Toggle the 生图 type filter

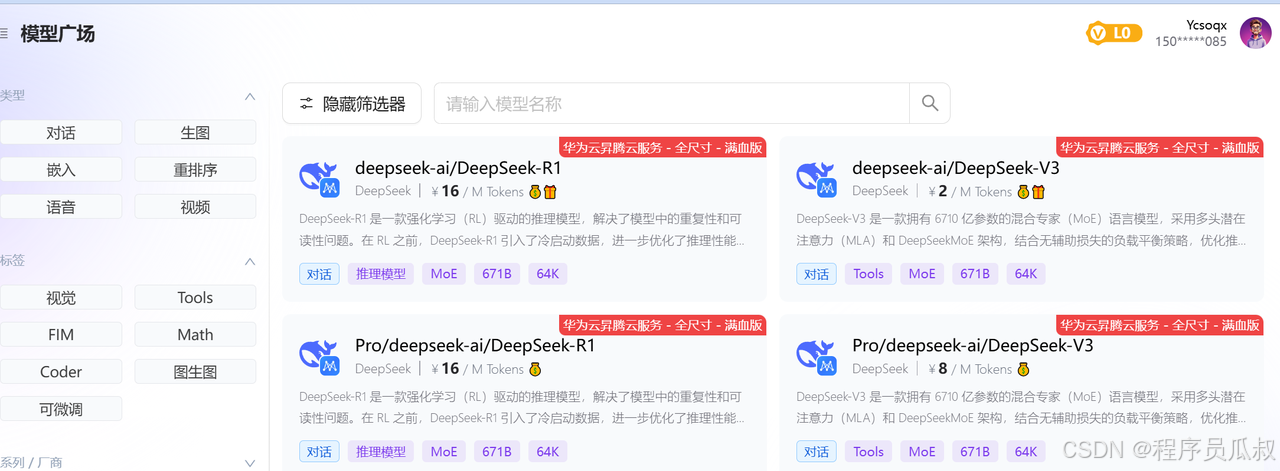(195, 132)
